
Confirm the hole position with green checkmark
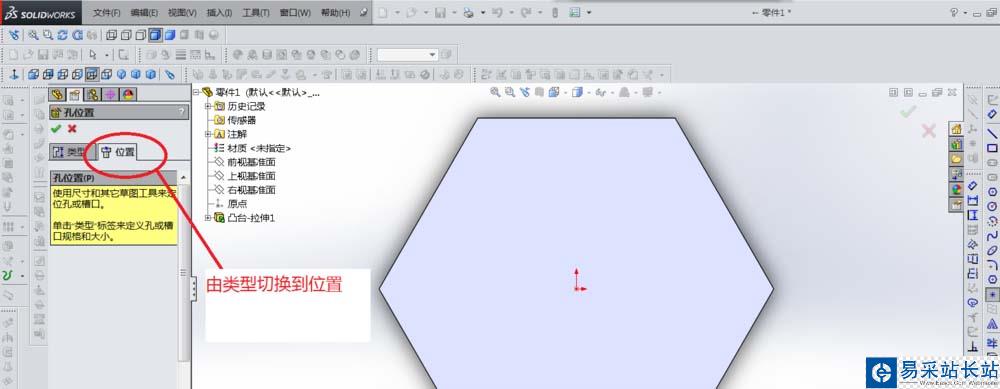pyautogui.click(x=56, y=129)
